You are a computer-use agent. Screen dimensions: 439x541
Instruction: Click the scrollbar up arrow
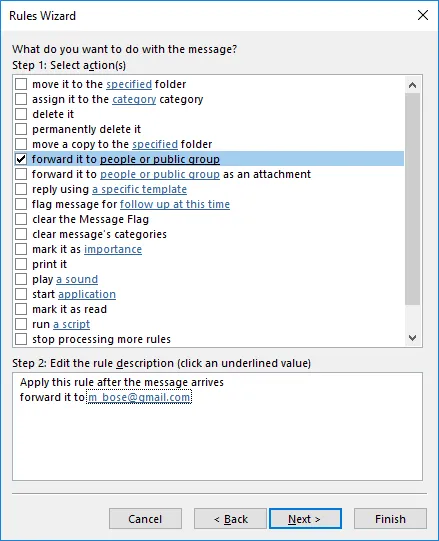[x=412, y=85]
